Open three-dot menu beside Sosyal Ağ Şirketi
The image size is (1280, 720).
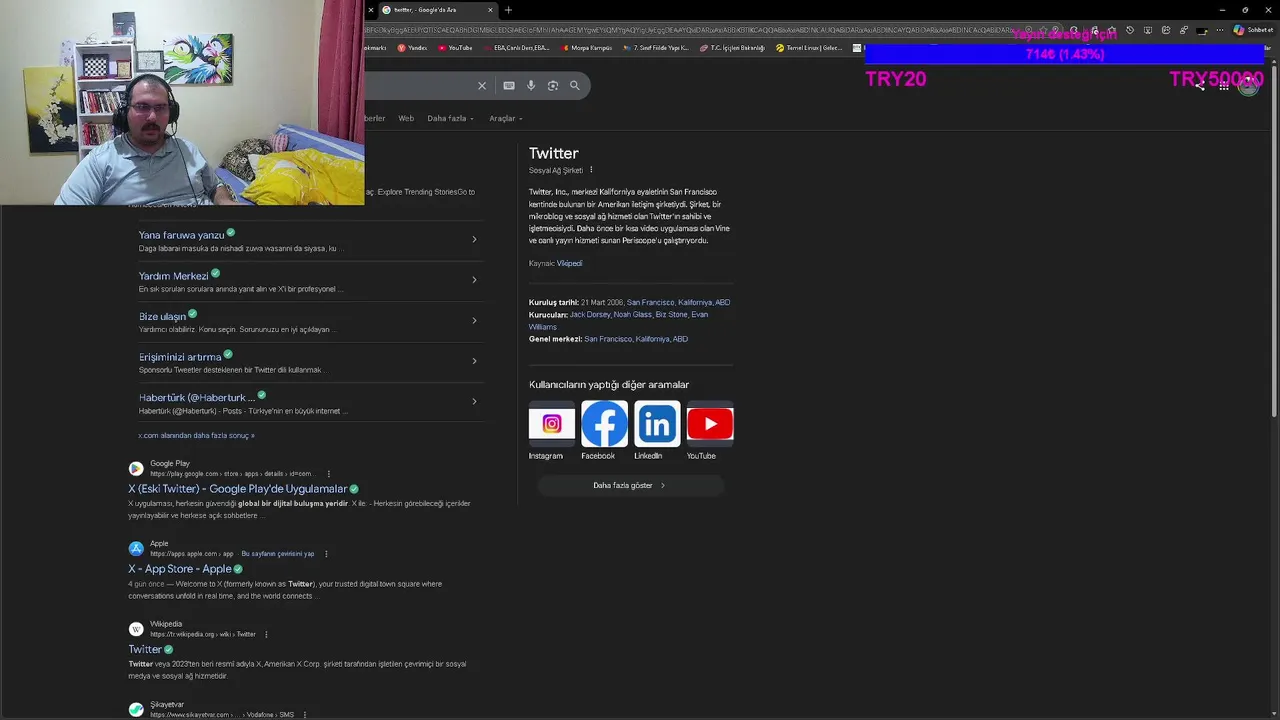coord(591,170)
